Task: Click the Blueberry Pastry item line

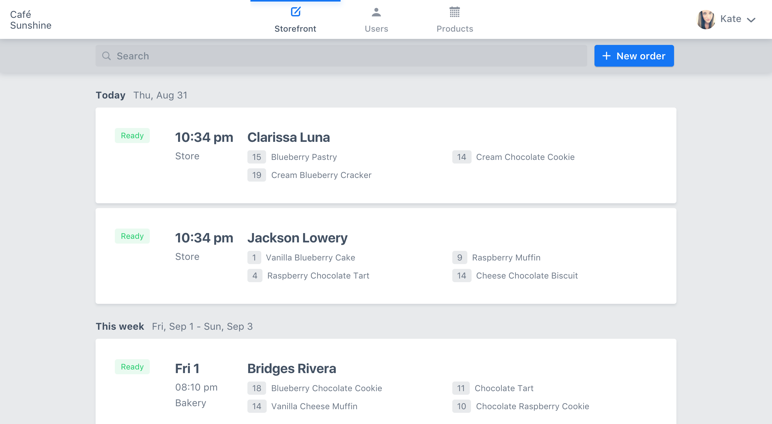Action: tap(303, 157)
